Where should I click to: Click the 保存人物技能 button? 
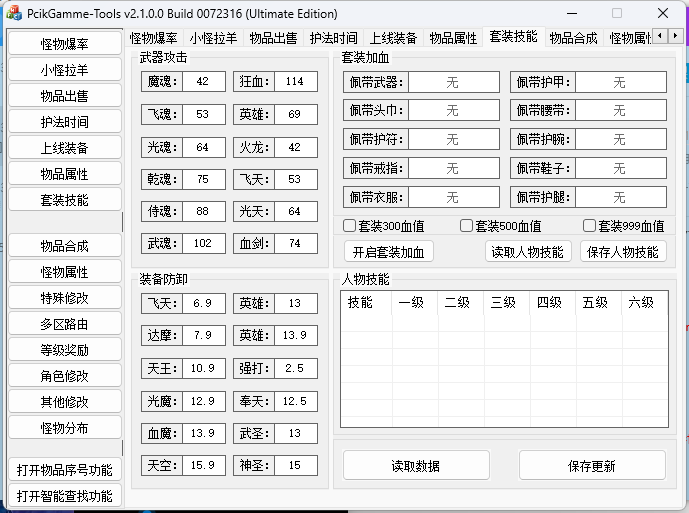[623, 252]
